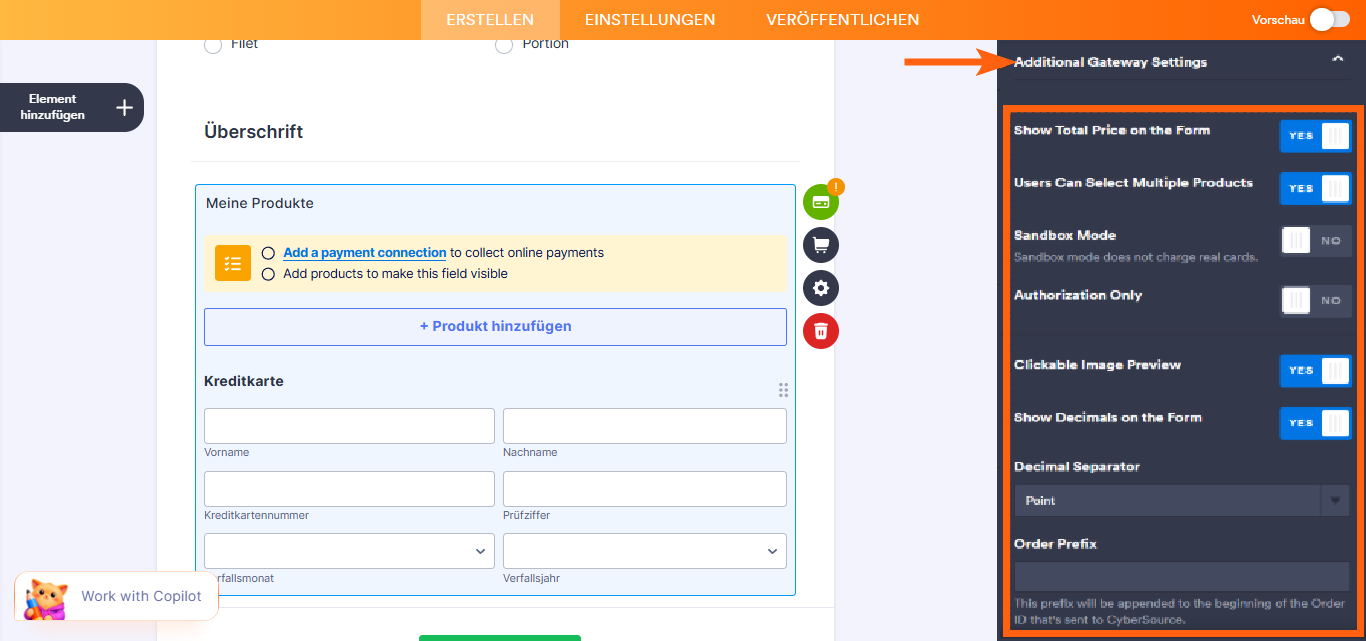Delete the payment field using the red trash icon
Screen dimensions: 1366x641
tap(820, 331)
